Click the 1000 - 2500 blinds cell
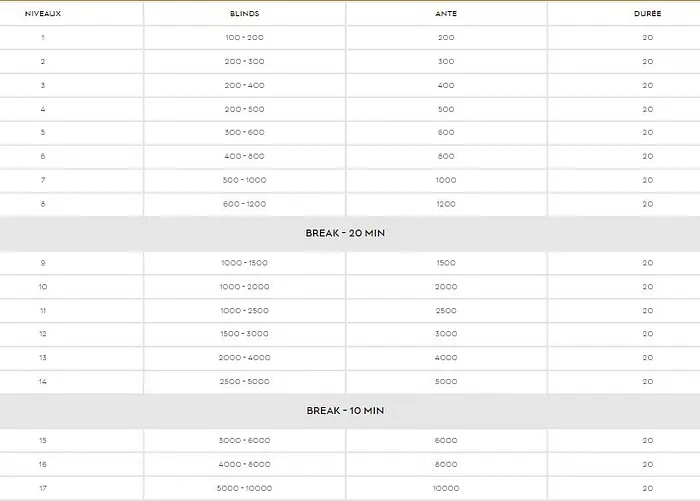Screen dimensions: 700x501 [x=245, y=311]
